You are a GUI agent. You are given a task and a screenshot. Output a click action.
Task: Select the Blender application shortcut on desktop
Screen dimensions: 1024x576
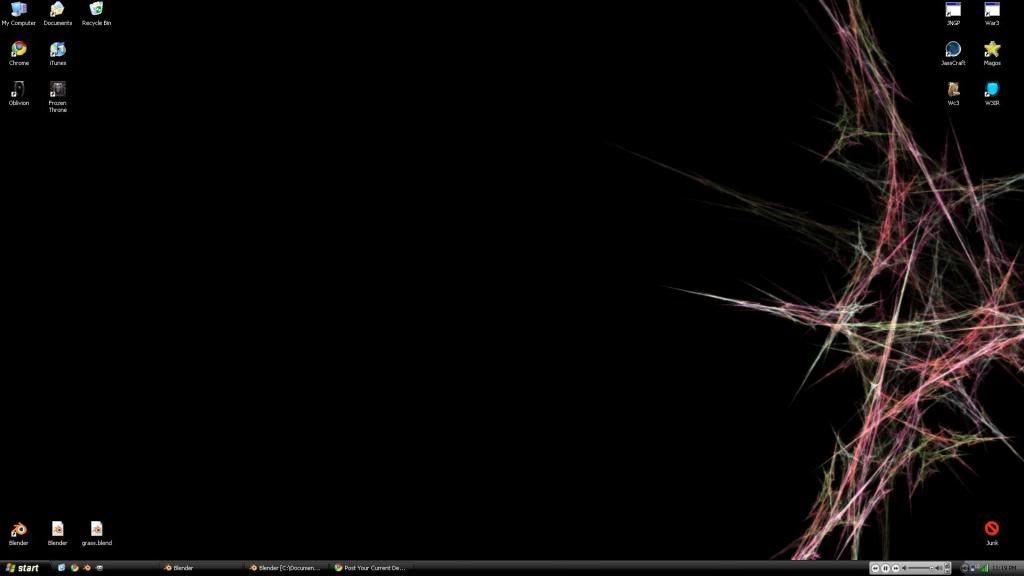click(x=18, y=534)
